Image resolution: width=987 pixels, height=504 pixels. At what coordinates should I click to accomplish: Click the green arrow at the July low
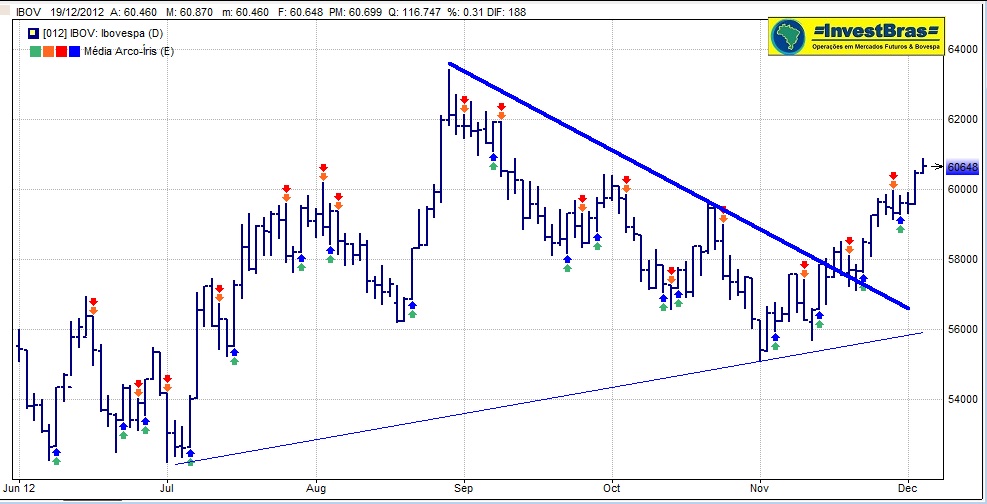(190, 461)
